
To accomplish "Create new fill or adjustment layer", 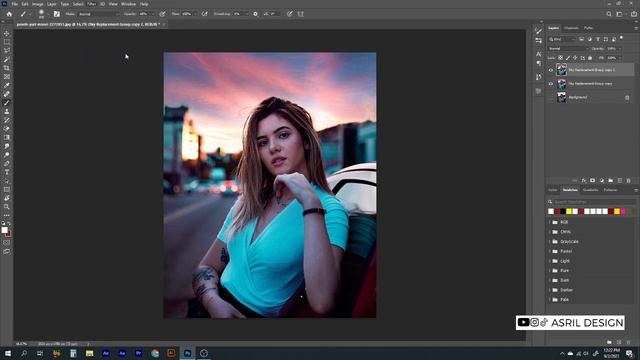I will click(x=602, y=180).
